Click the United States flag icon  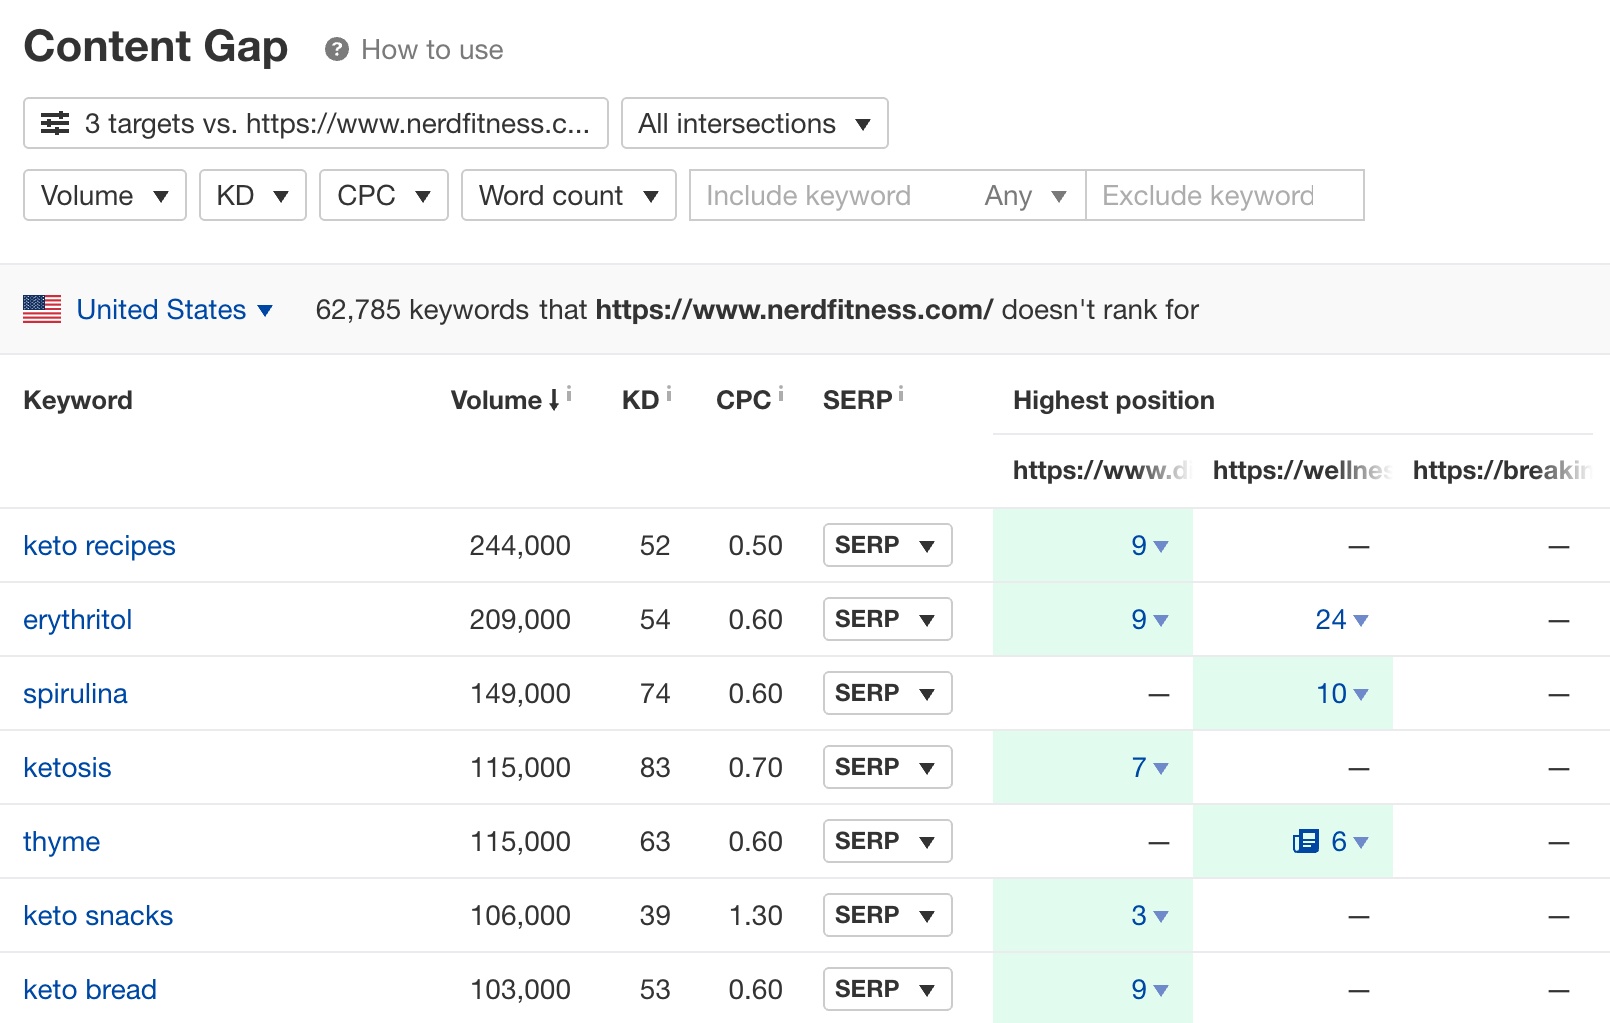tap(42, 309)
